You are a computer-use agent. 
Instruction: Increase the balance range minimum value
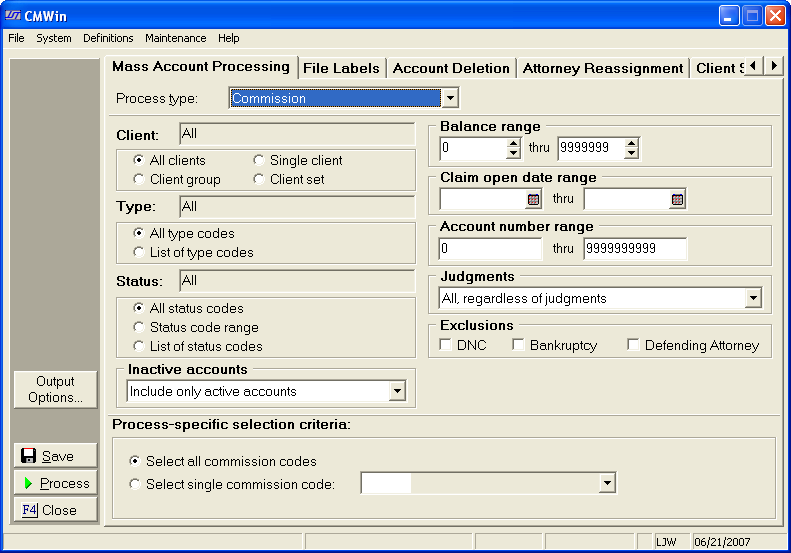[x=513, y=143]
